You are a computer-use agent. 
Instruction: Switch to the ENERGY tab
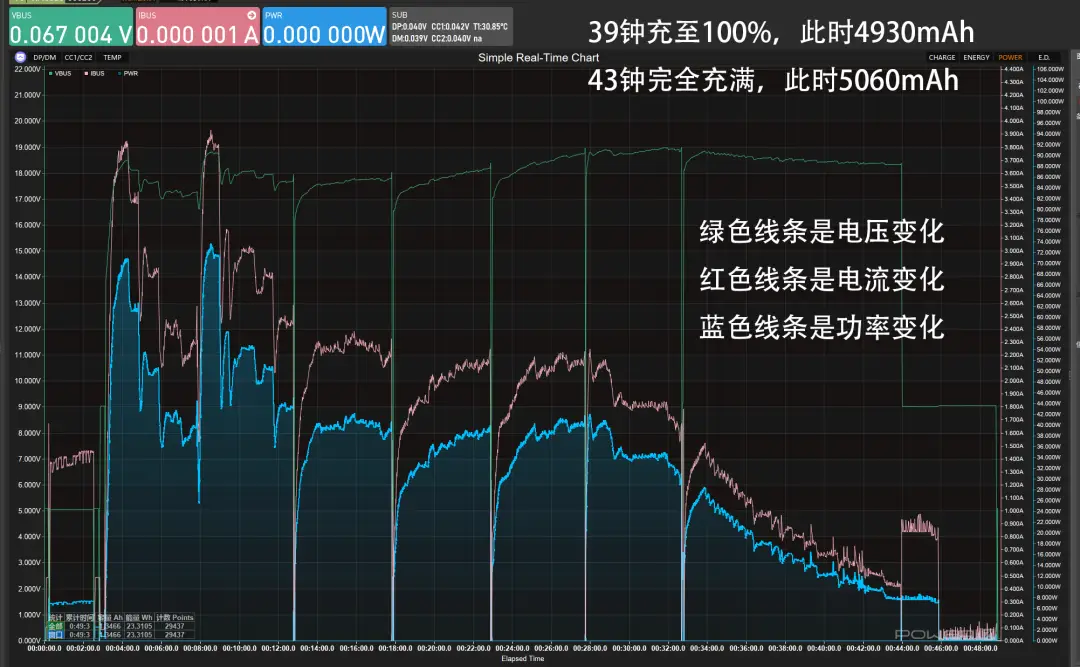(977, 58)
